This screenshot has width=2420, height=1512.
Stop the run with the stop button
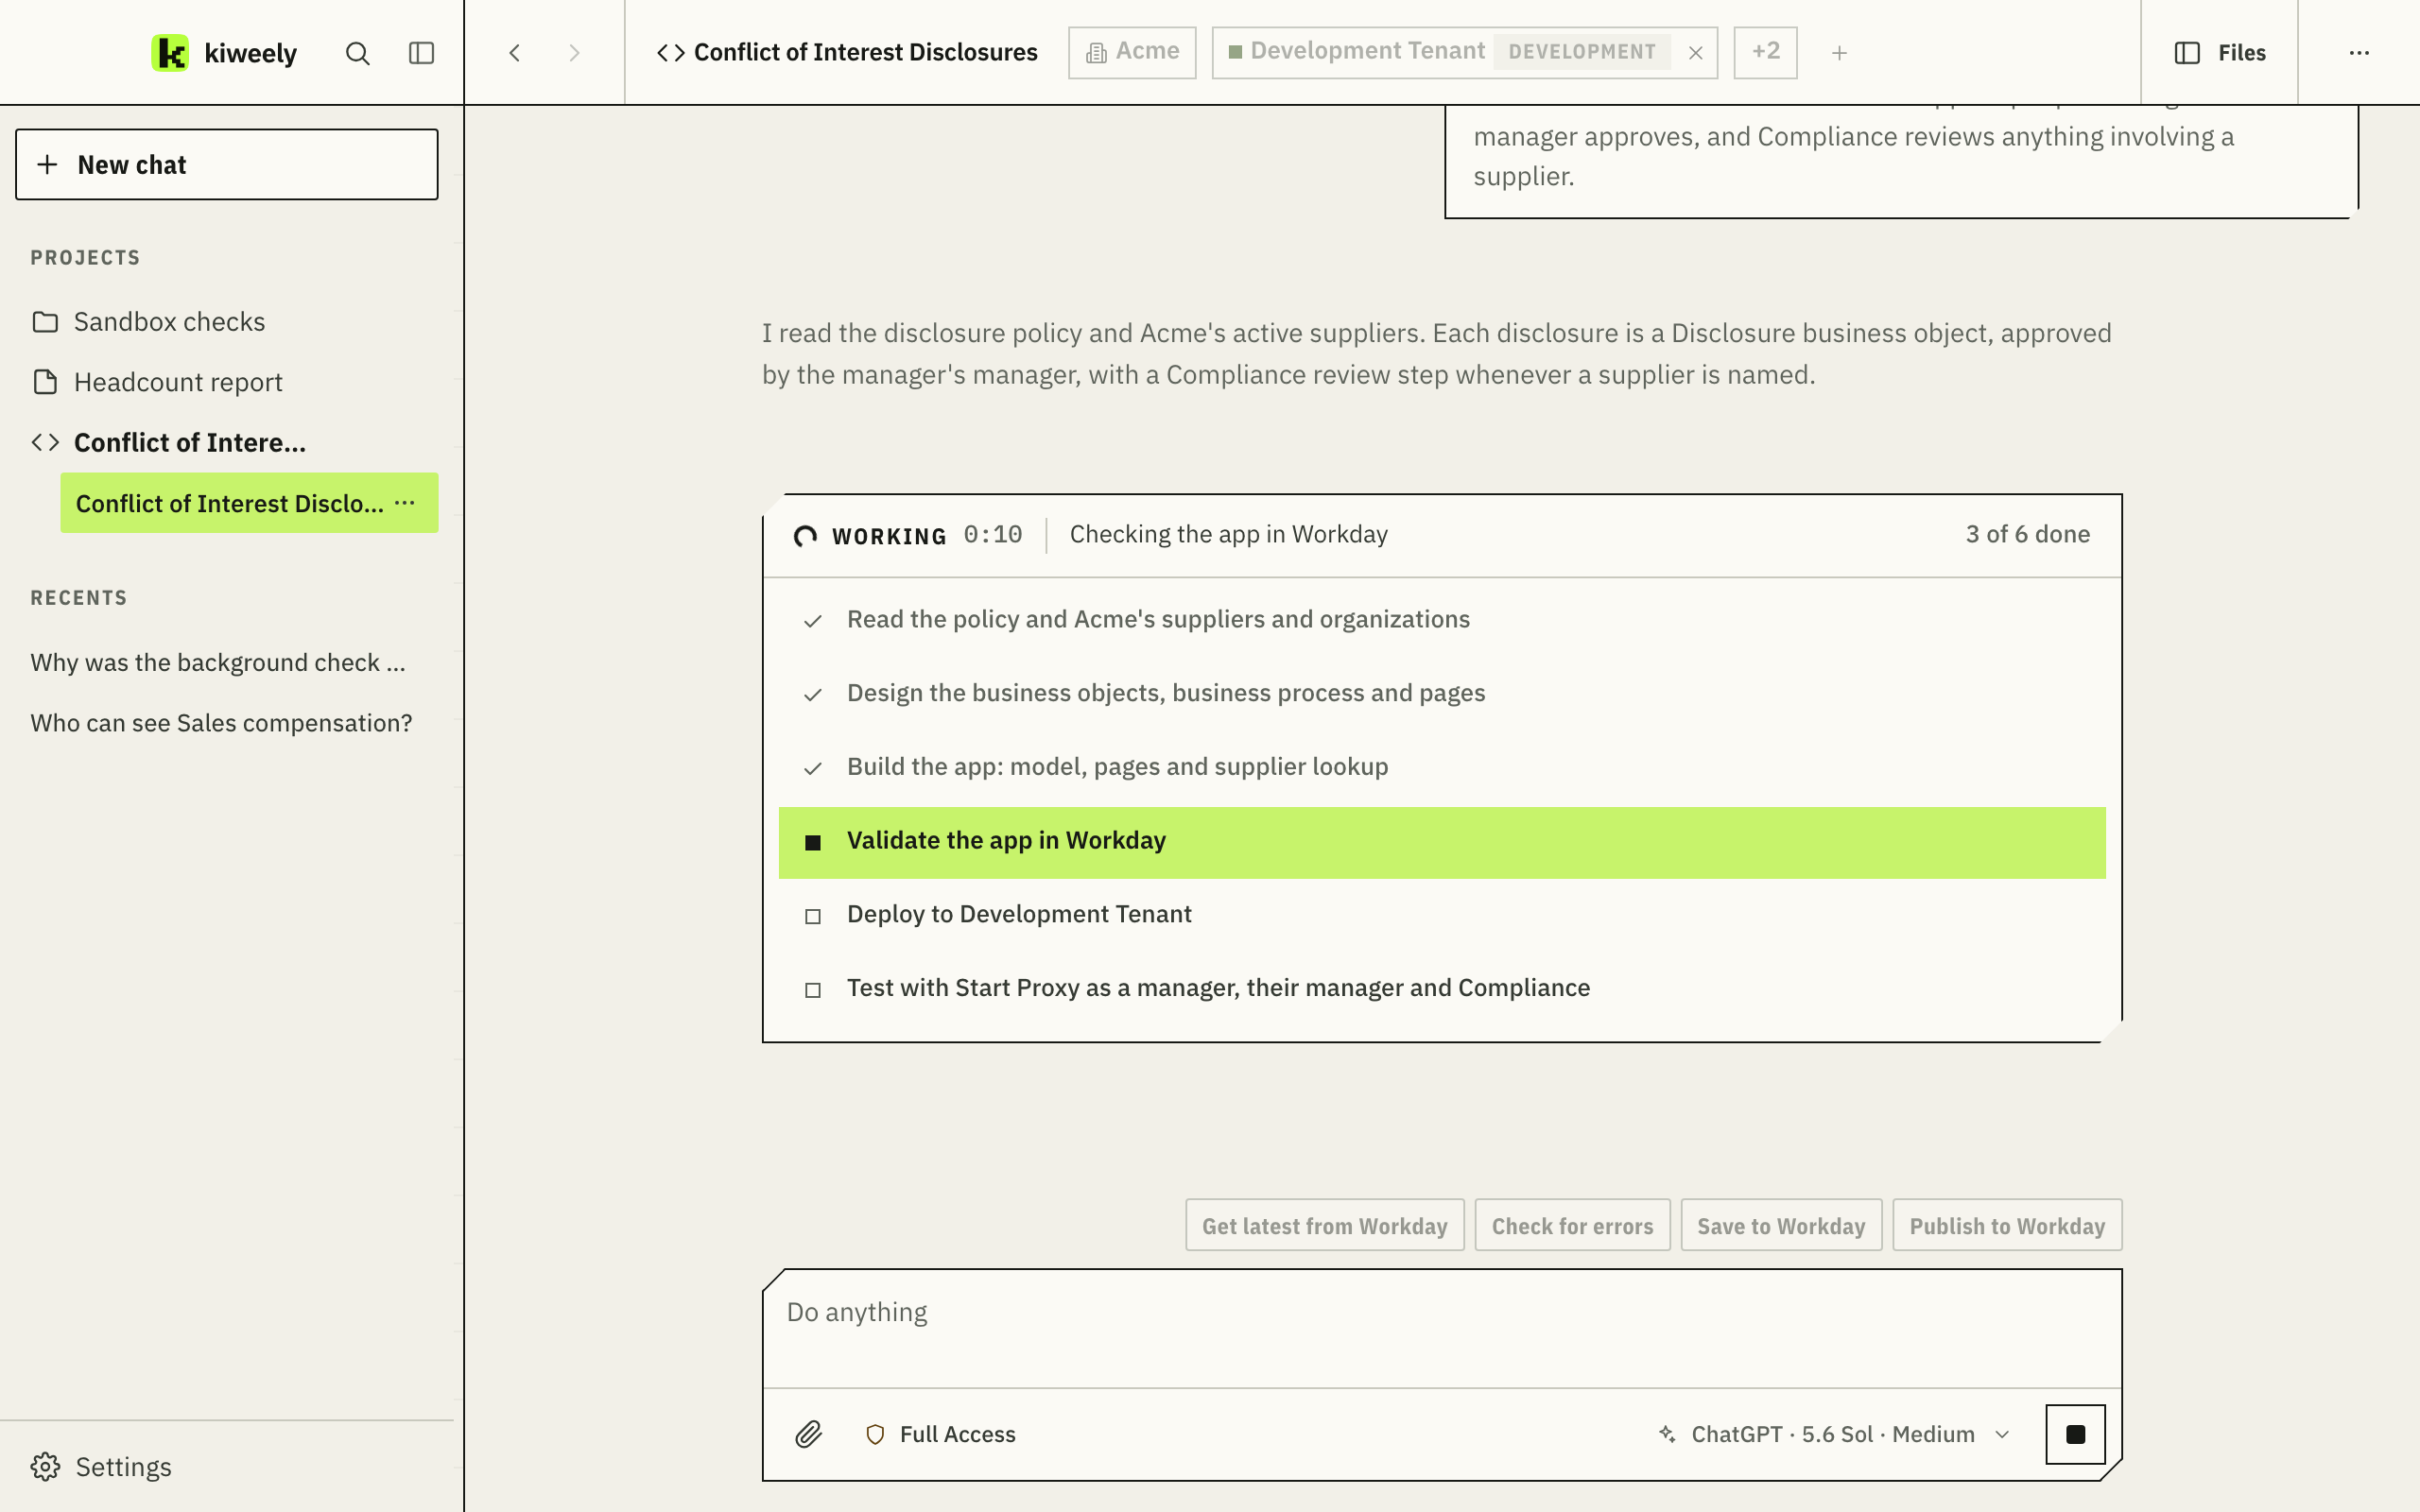point(2075,1434)
